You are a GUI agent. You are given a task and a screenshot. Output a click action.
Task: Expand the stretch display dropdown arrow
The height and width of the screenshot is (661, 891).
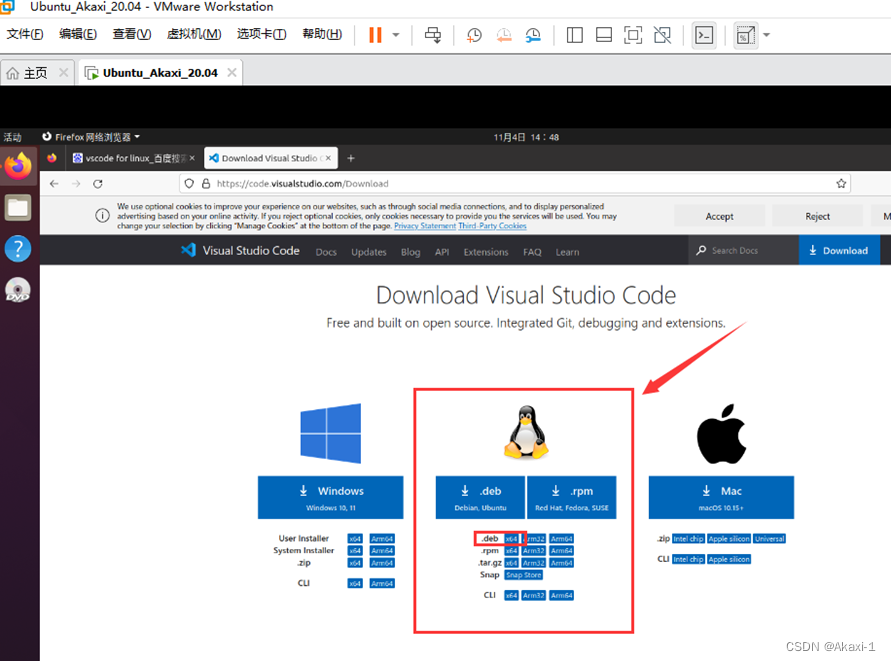click(767, 35)
